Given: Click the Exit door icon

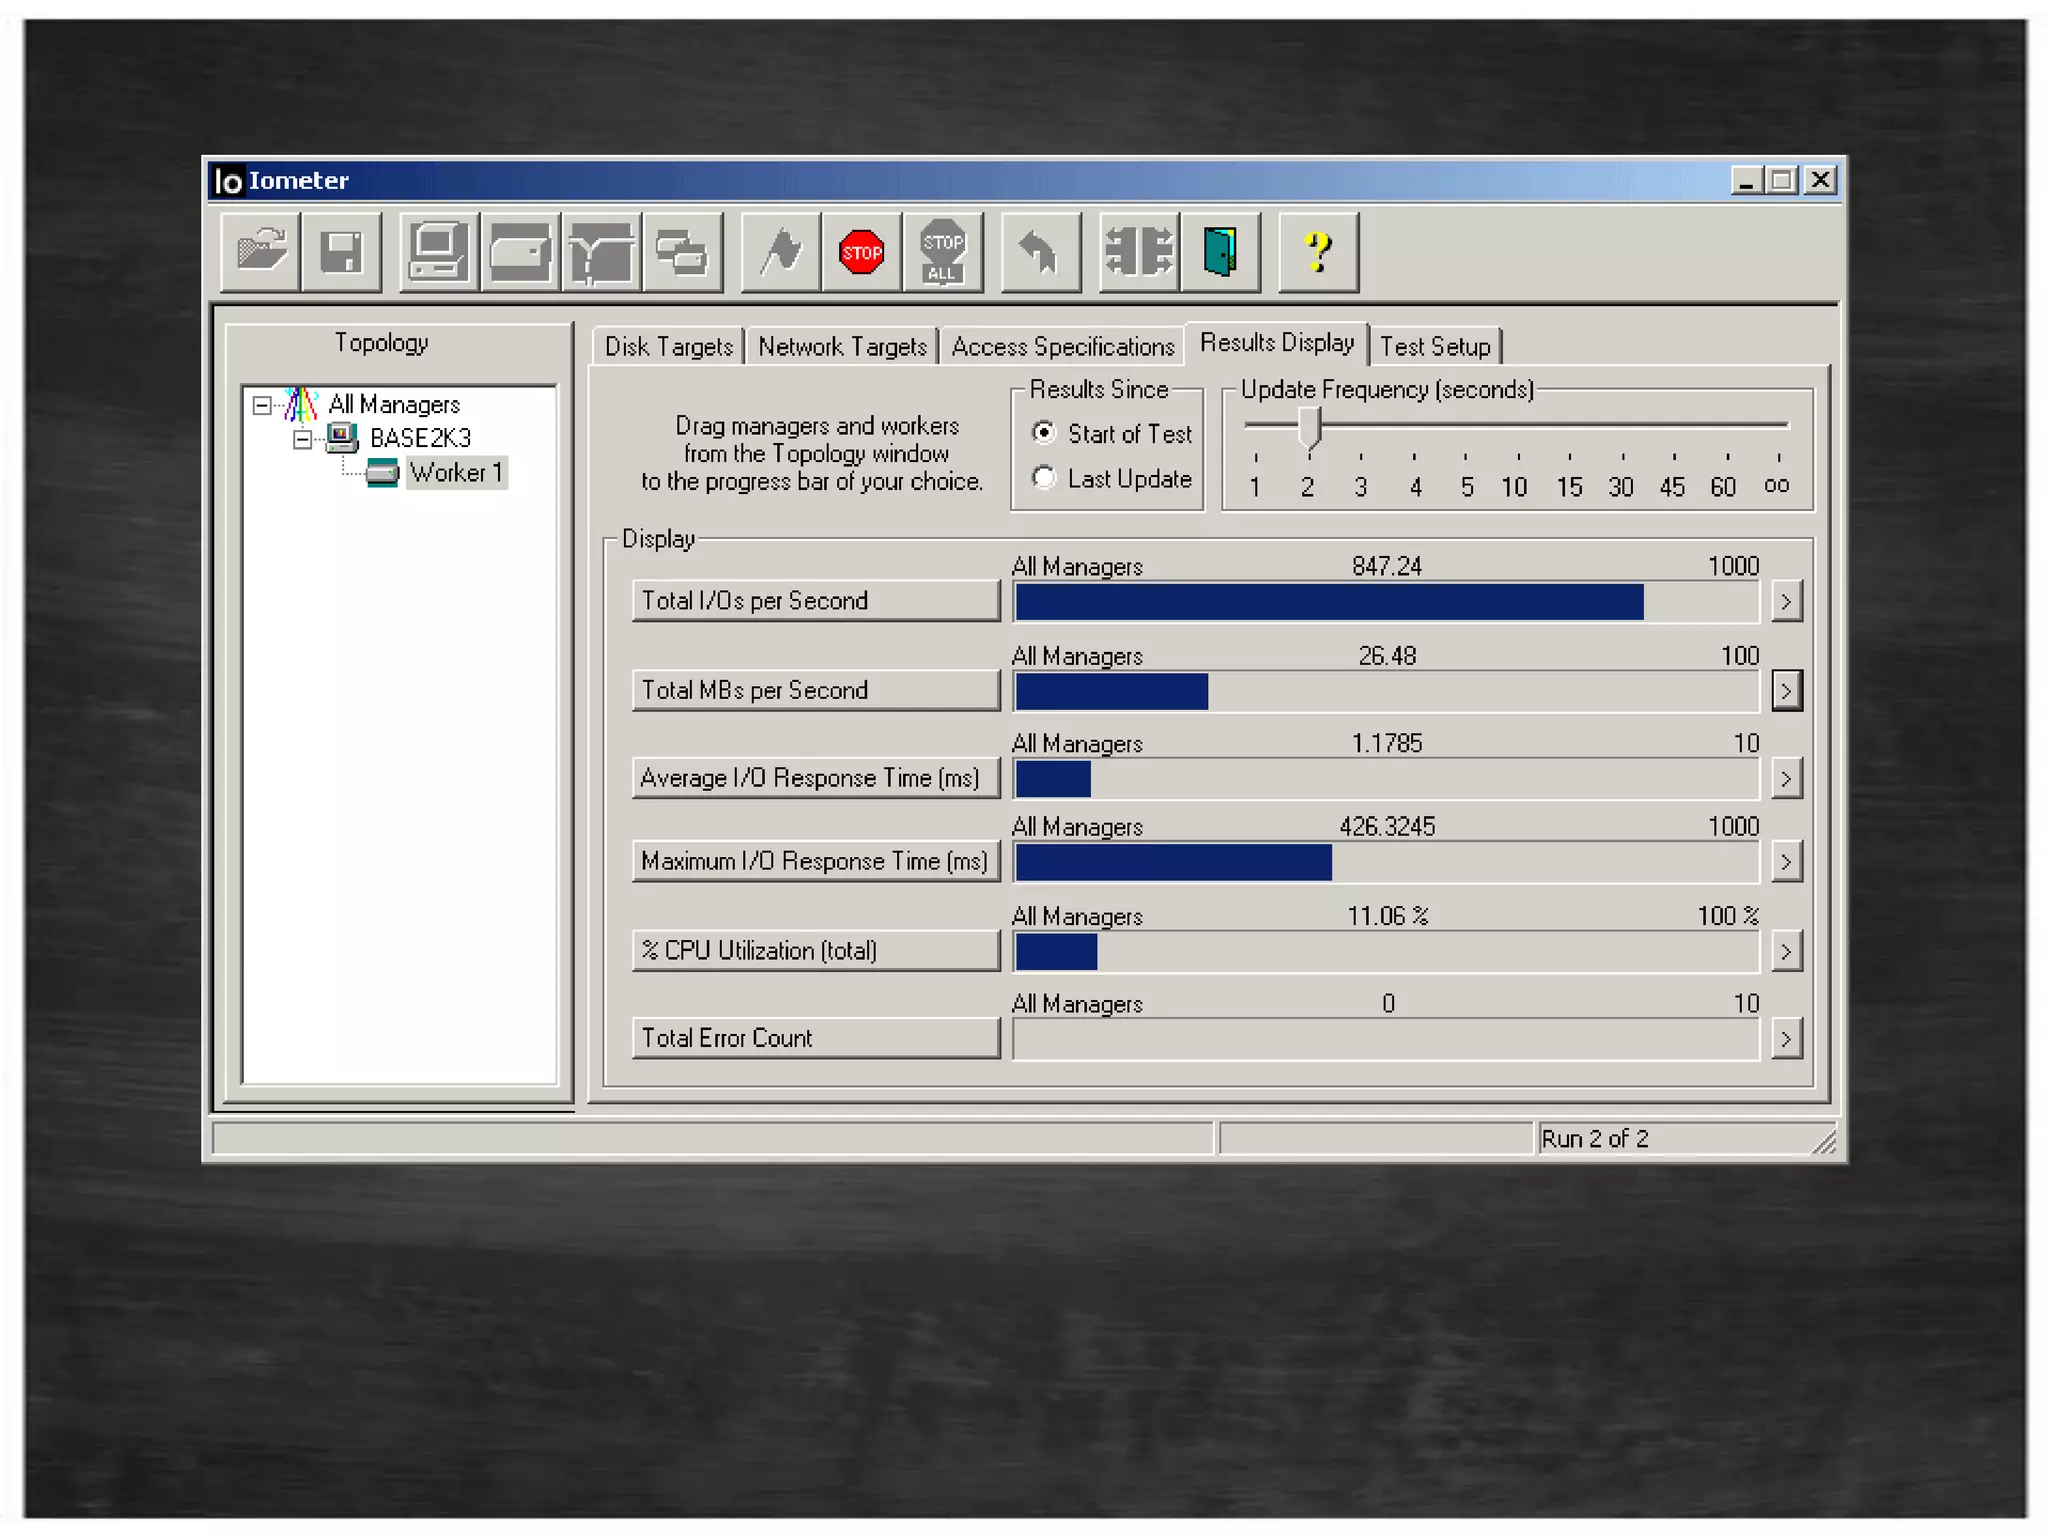Looking at the screenshot, I should pyautogui.click(x=1220, y=251).
